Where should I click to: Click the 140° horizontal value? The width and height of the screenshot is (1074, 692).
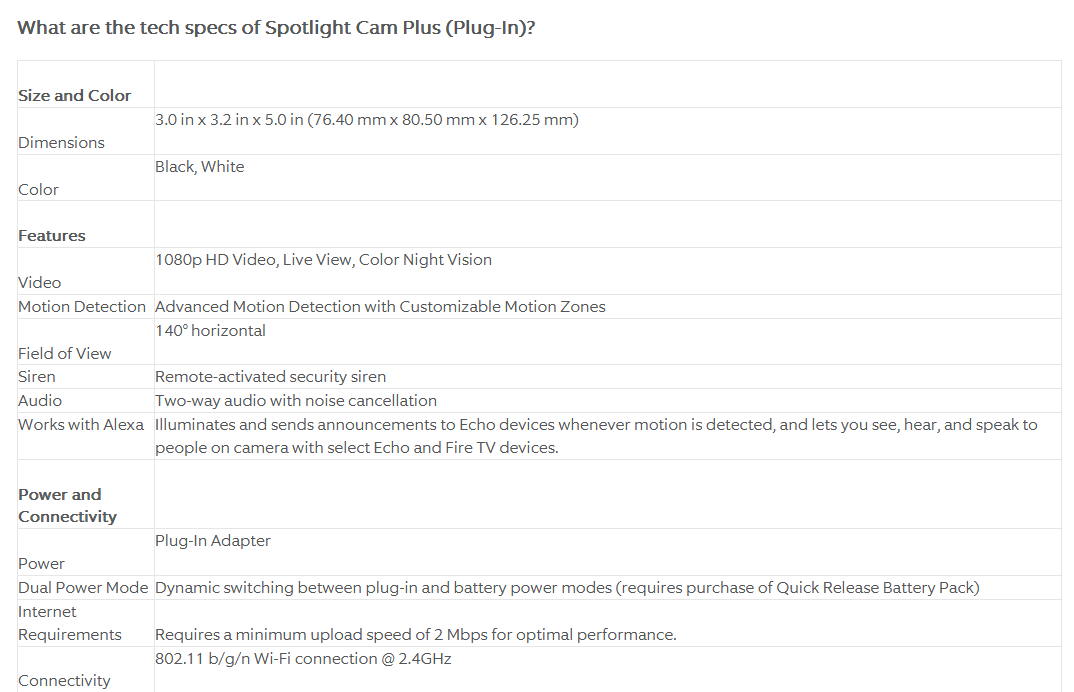pyautogui.click(x=210, y=331)
